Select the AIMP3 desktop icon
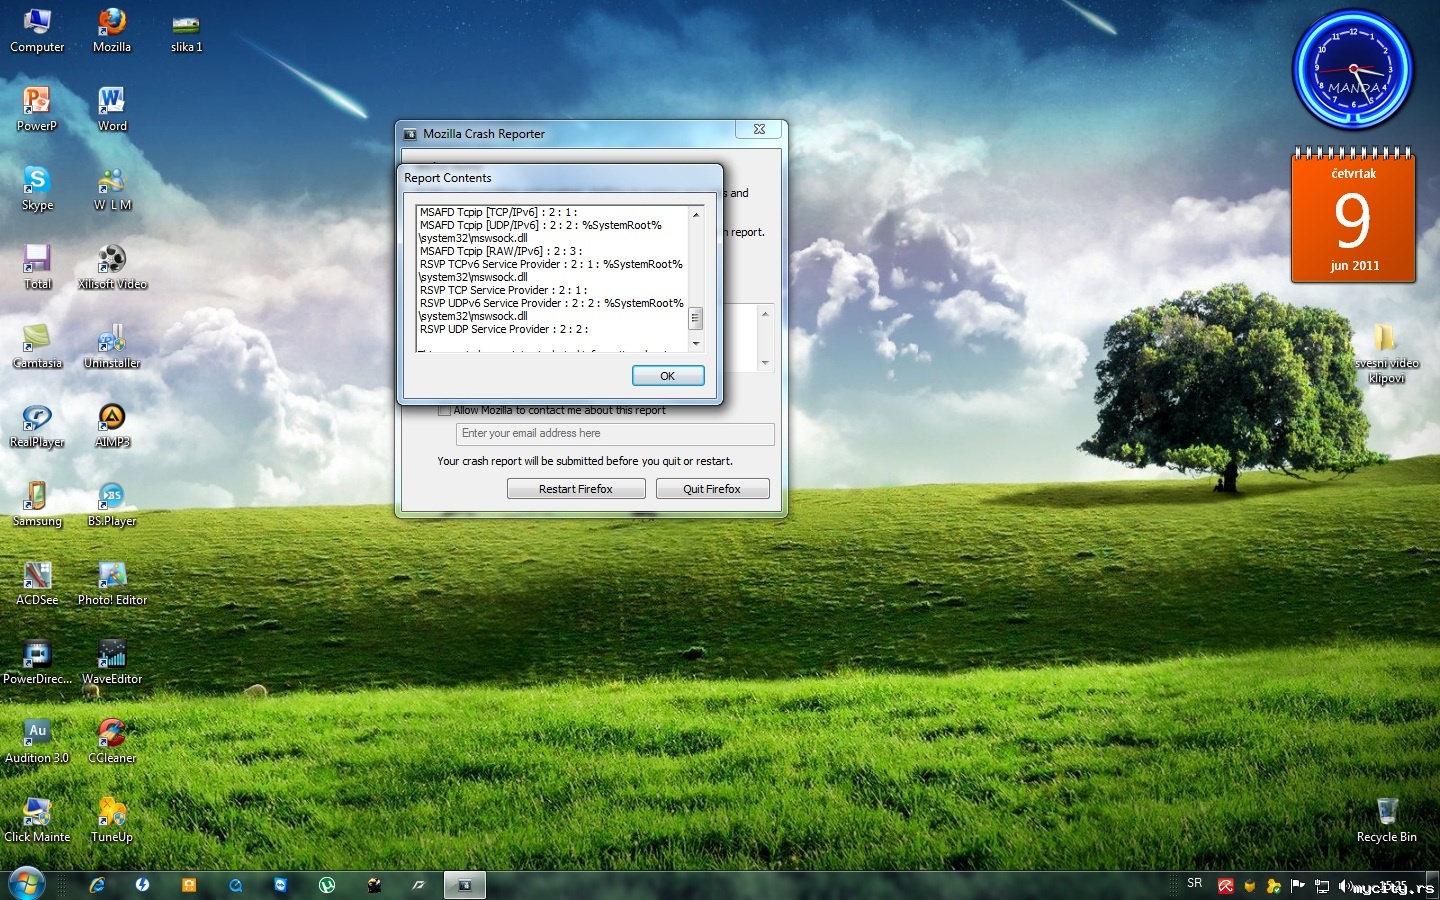 click(x=112, y=425)
